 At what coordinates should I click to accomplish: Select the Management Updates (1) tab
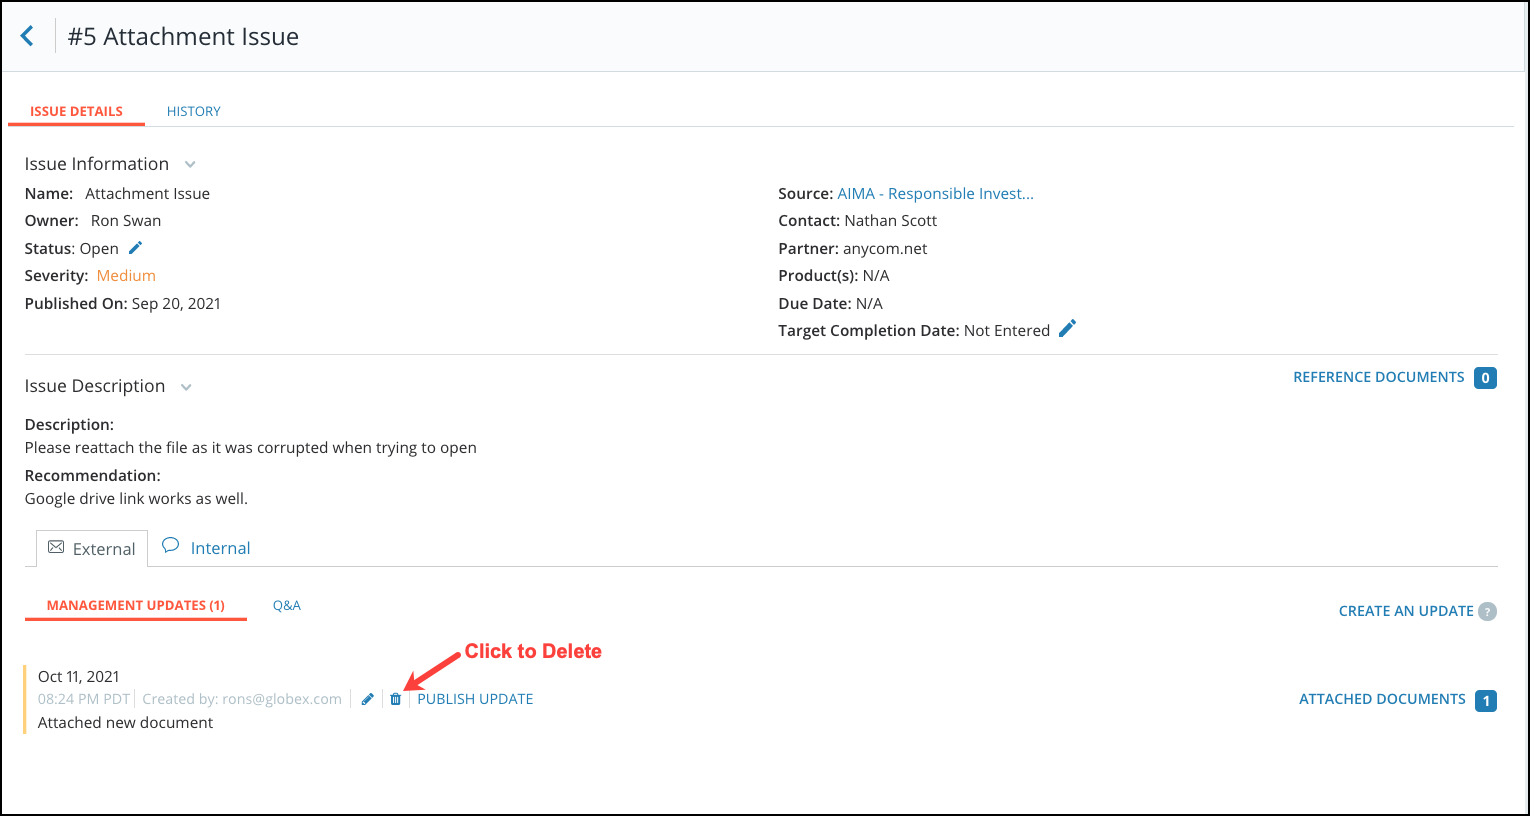(x=136, y=605)
